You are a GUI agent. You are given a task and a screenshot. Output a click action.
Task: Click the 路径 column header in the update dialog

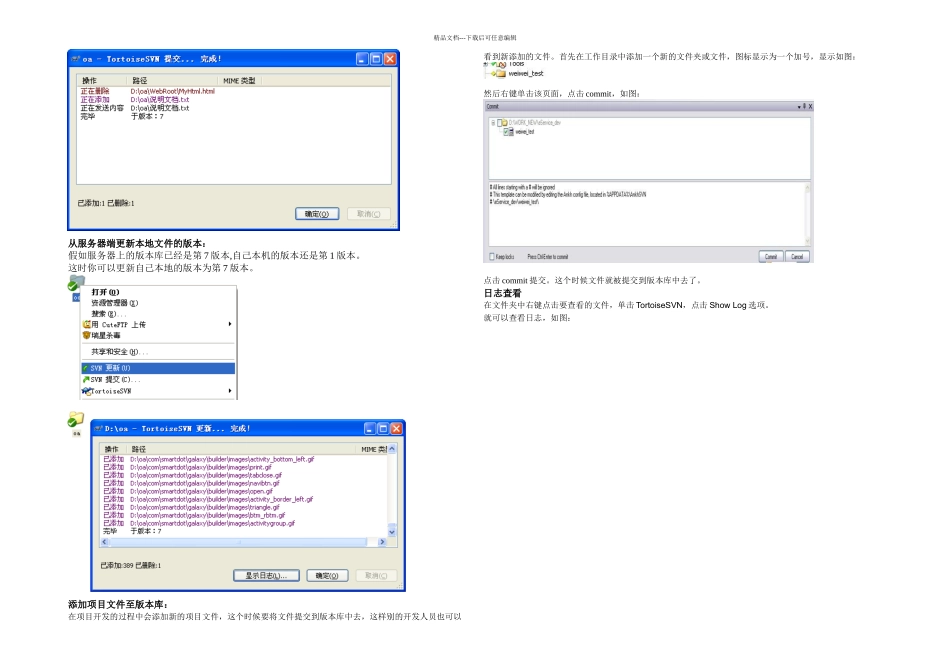click(x=243, y=449)
